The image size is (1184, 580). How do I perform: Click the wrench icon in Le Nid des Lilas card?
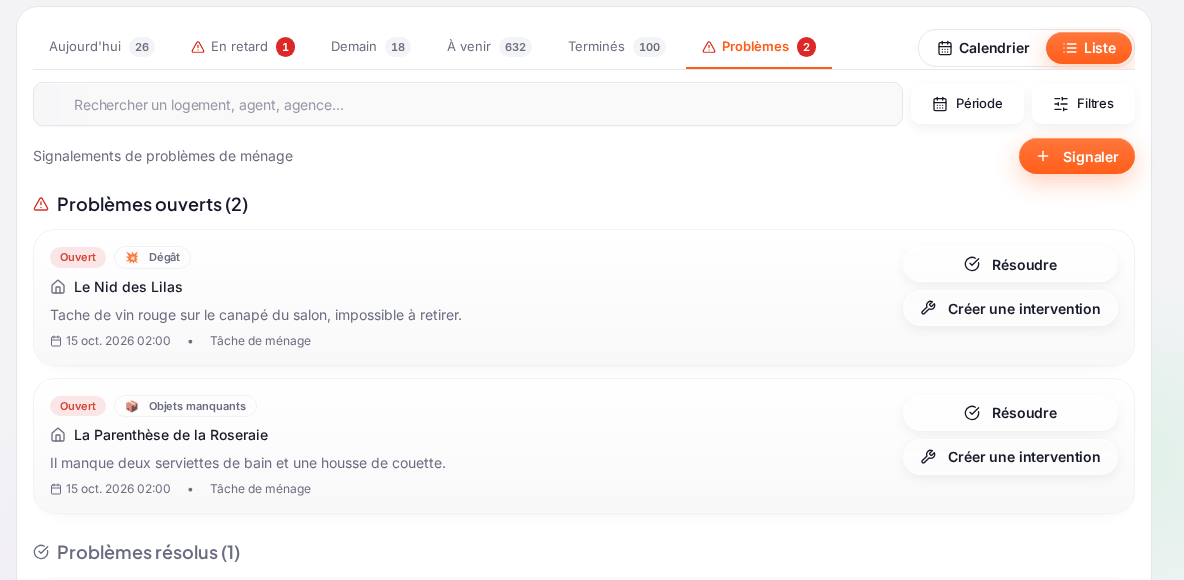click(x=929, y=308)
